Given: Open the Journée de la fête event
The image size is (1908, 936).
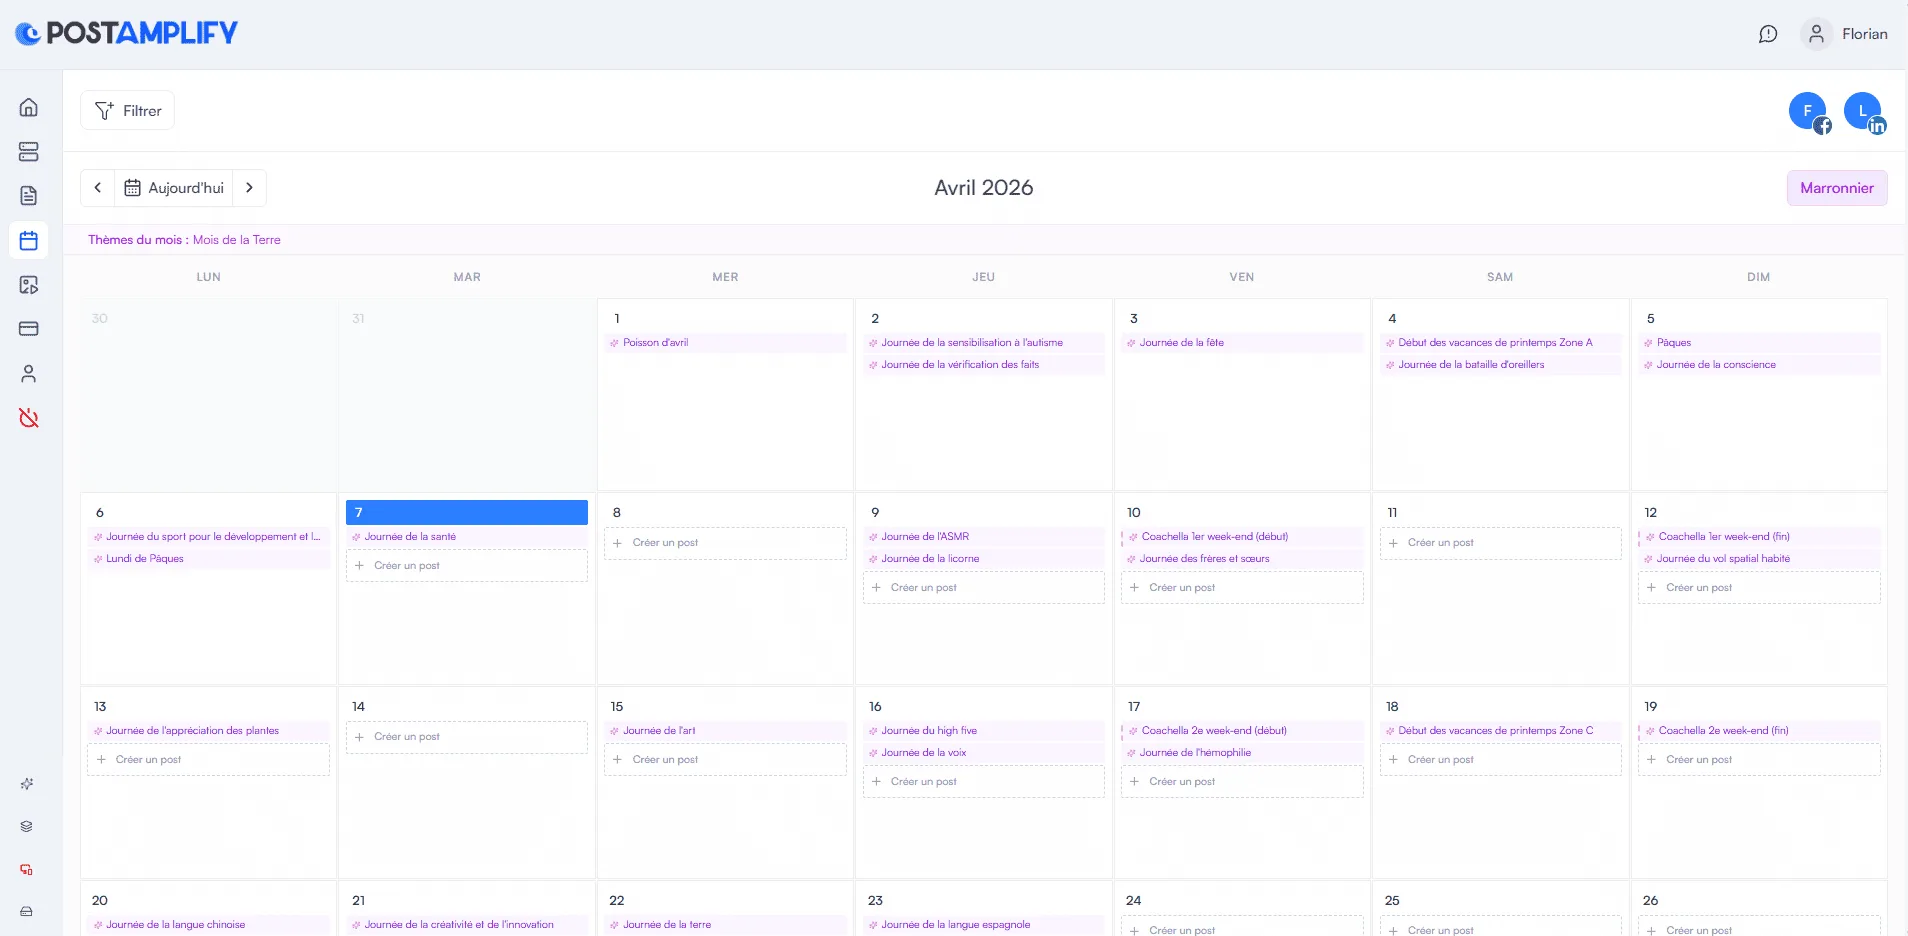Looking at the screenshot, I should tap(1242, 343).
